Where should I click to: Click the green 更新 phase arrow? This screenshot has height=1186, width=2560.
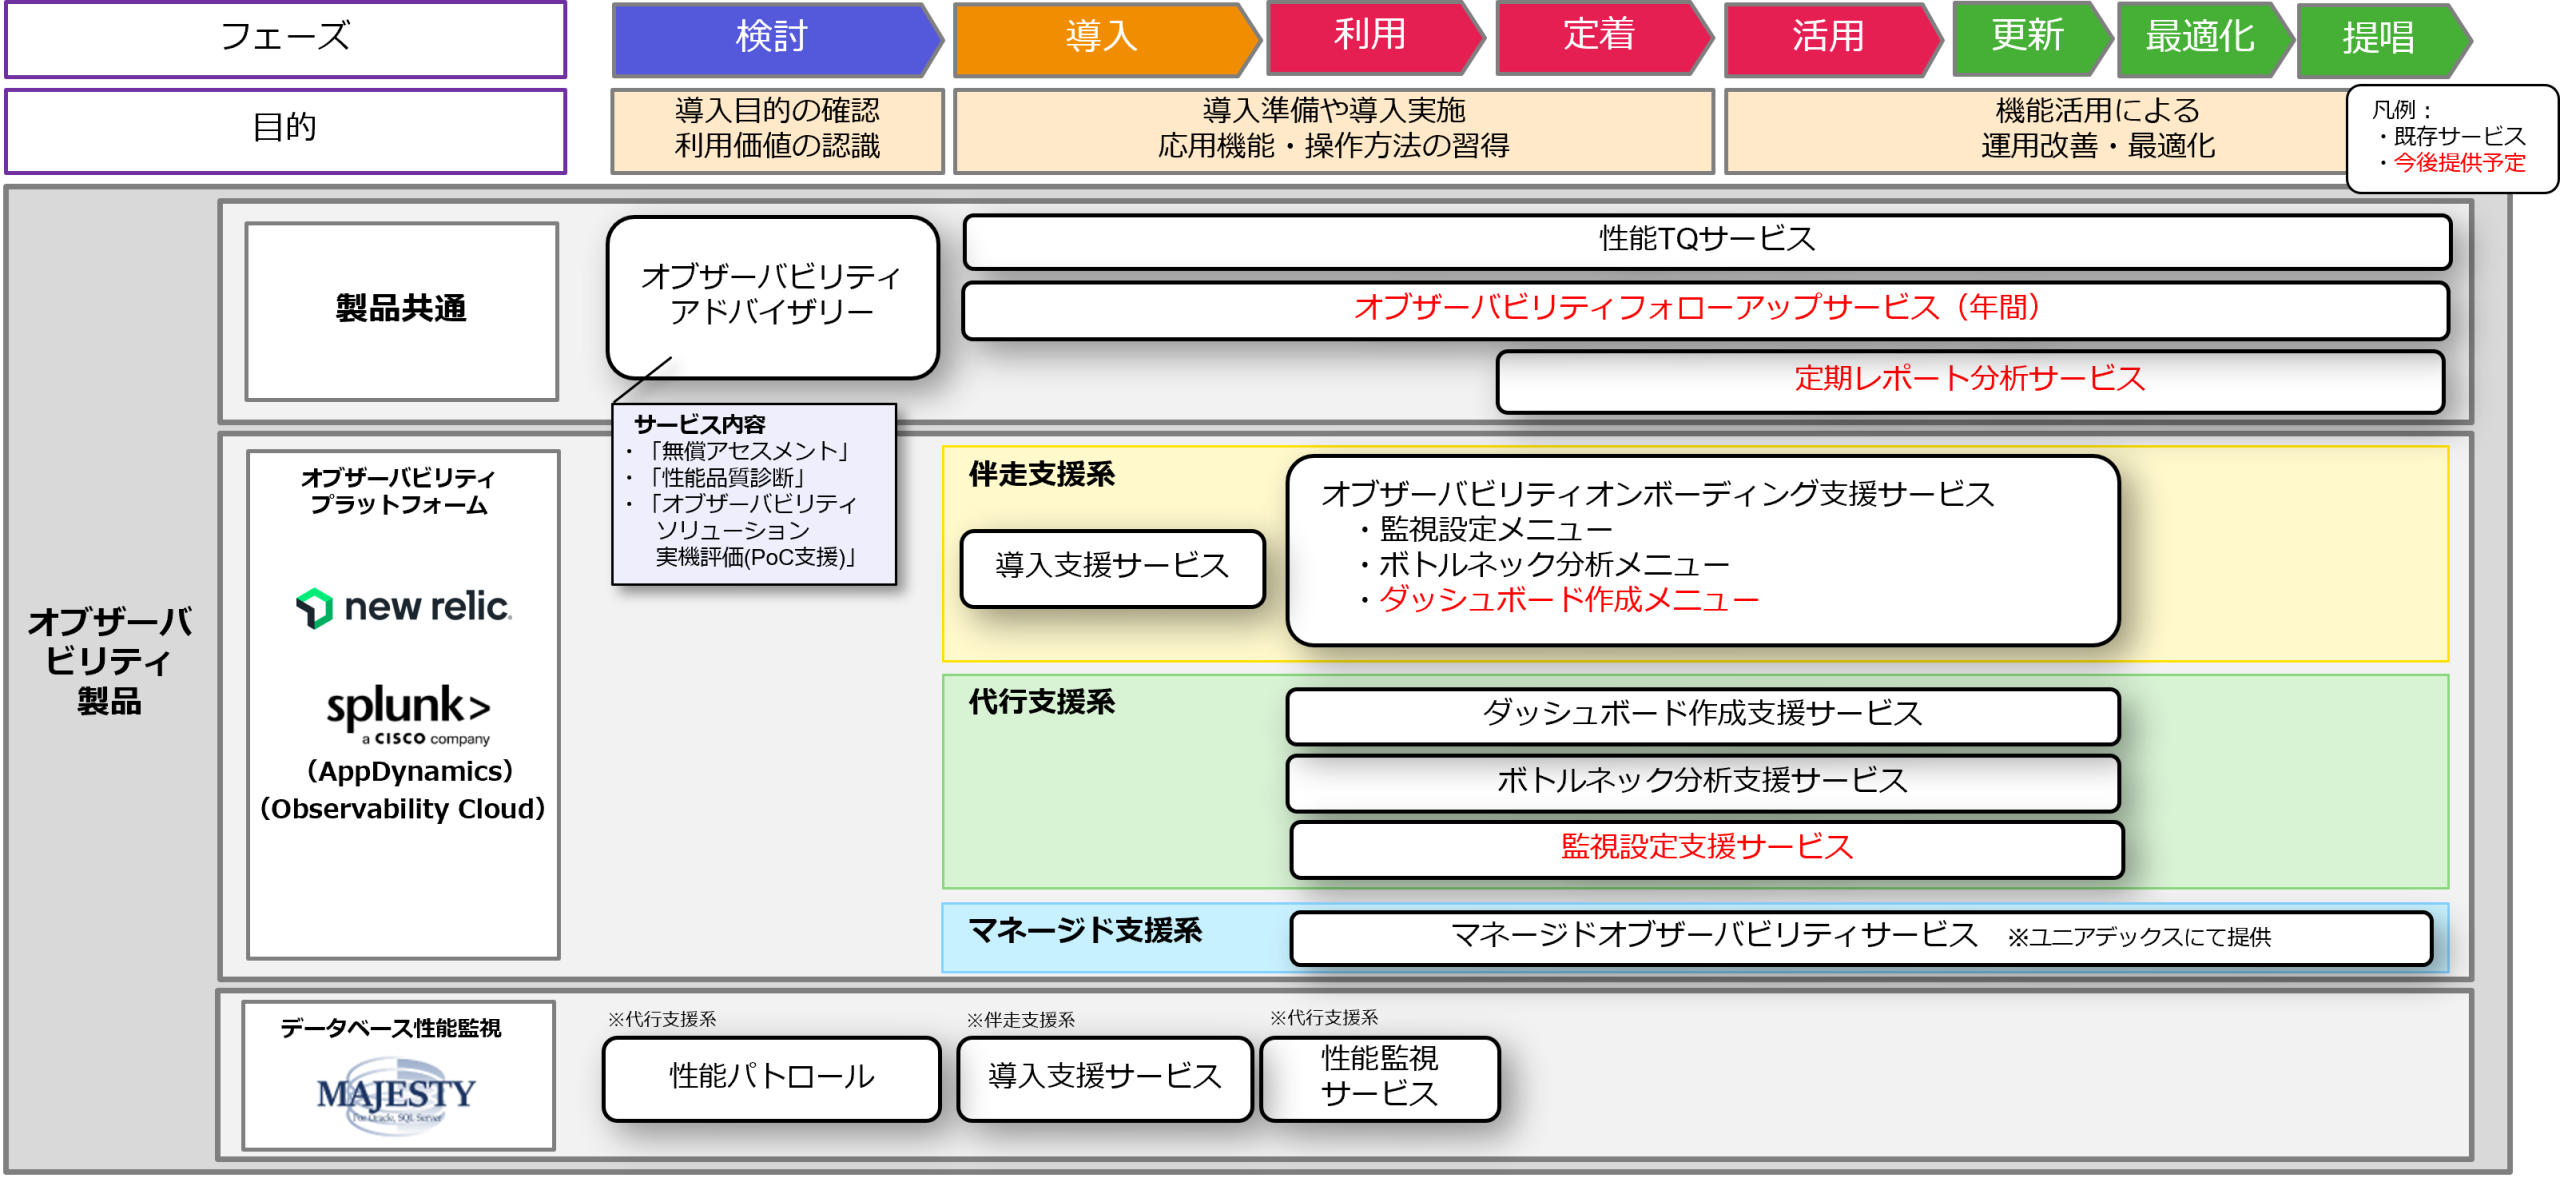coord(2027,38)
